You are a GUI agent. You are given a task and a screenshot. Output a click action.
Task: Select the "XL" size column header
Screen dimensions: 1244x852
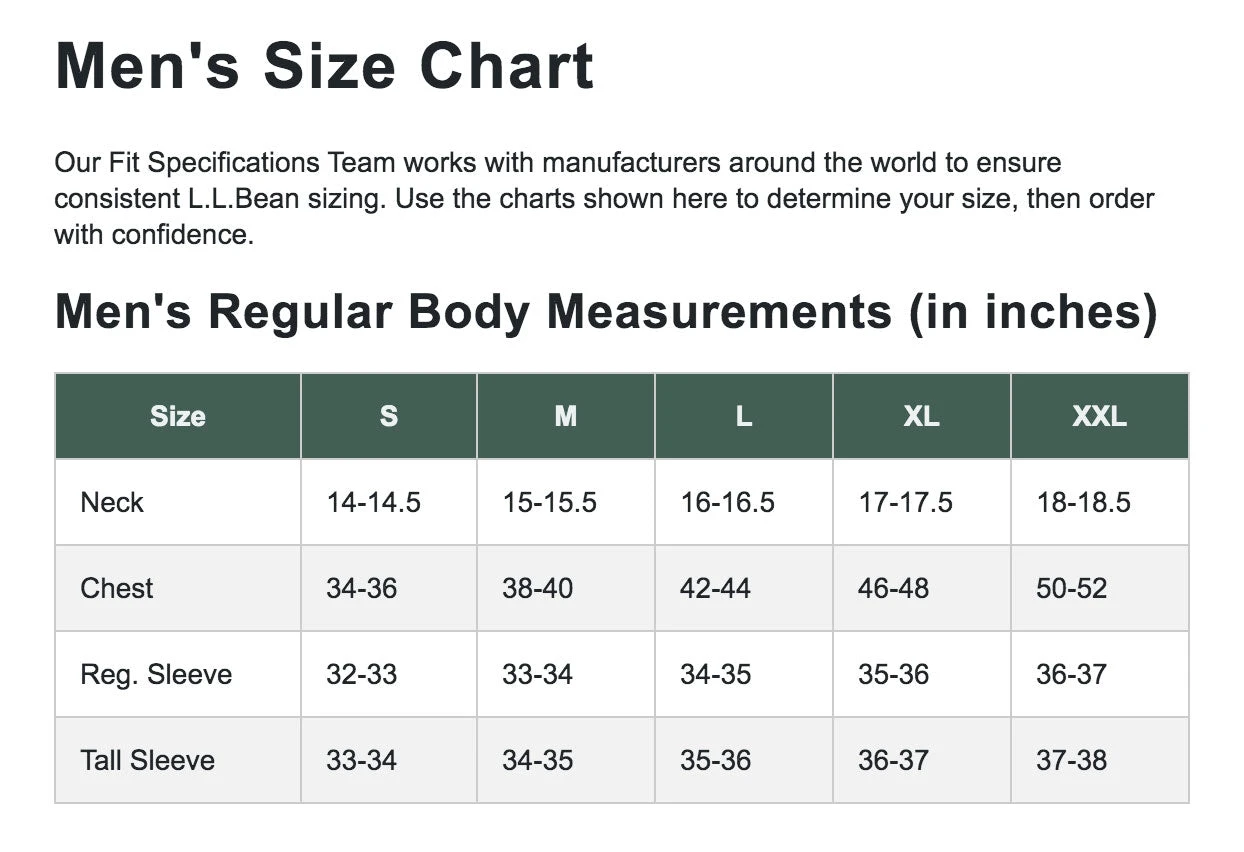click(x=921, y=416)
